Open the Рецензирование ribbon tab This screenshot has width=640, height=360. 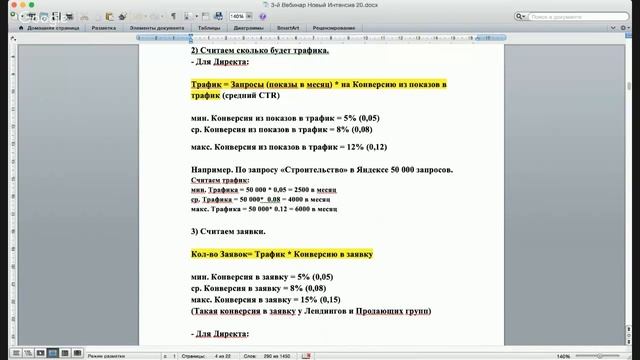tap(333, 28)
